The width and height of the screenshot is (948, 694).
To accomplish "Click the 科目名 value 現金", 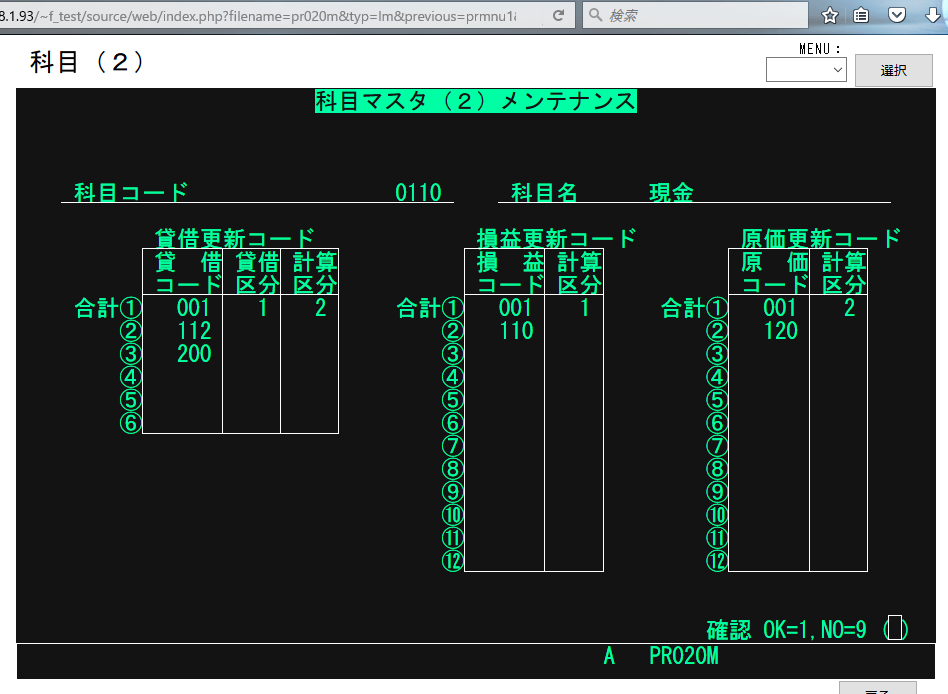I will click(671, 193).
